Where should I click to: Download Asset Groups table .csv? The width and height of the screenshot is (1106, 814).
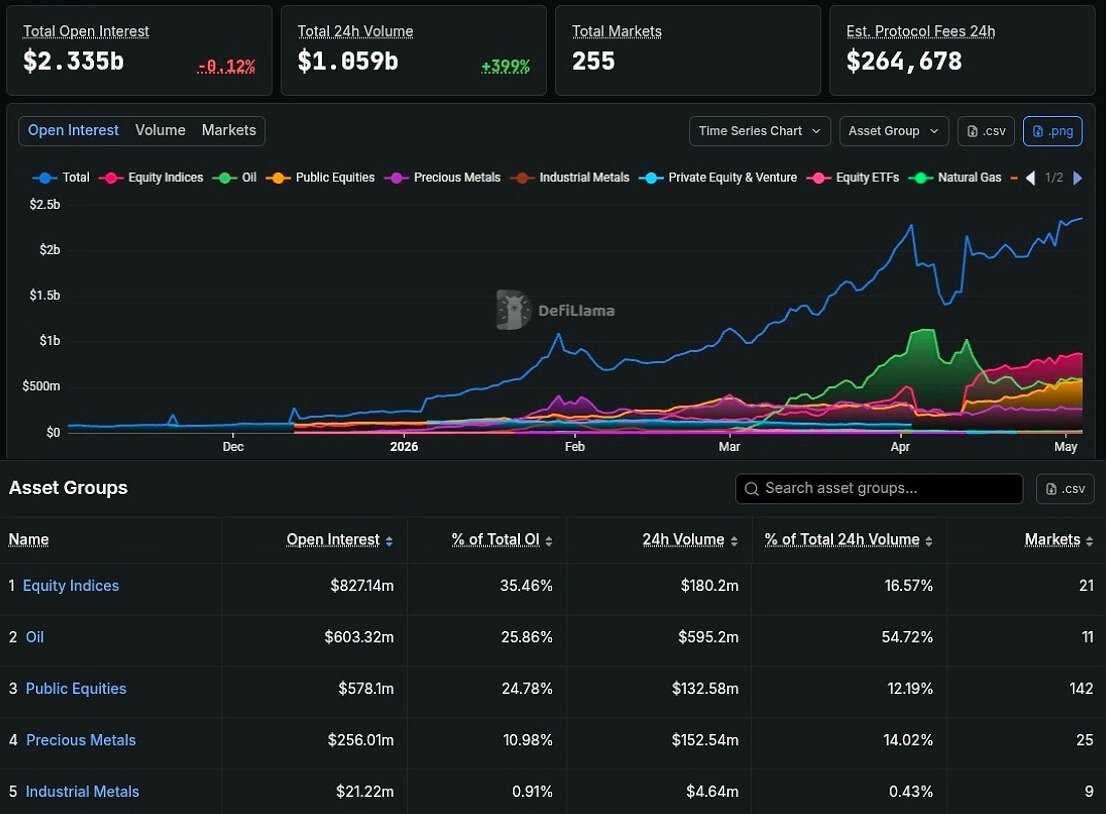[x=1065, y=489]
